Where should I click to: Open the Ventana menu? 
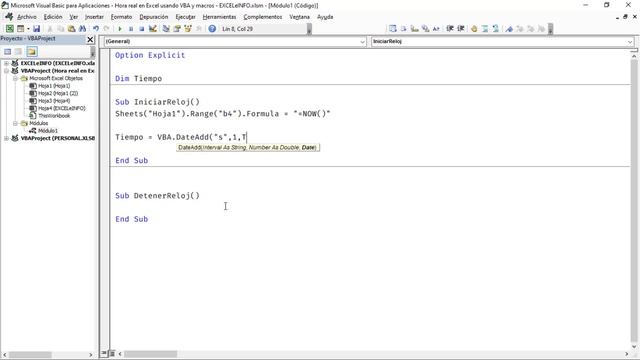[299, 17]
